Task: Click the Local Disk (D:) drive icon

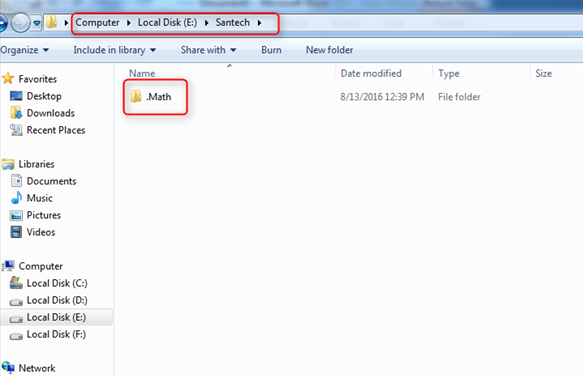Action: [16, 302]
